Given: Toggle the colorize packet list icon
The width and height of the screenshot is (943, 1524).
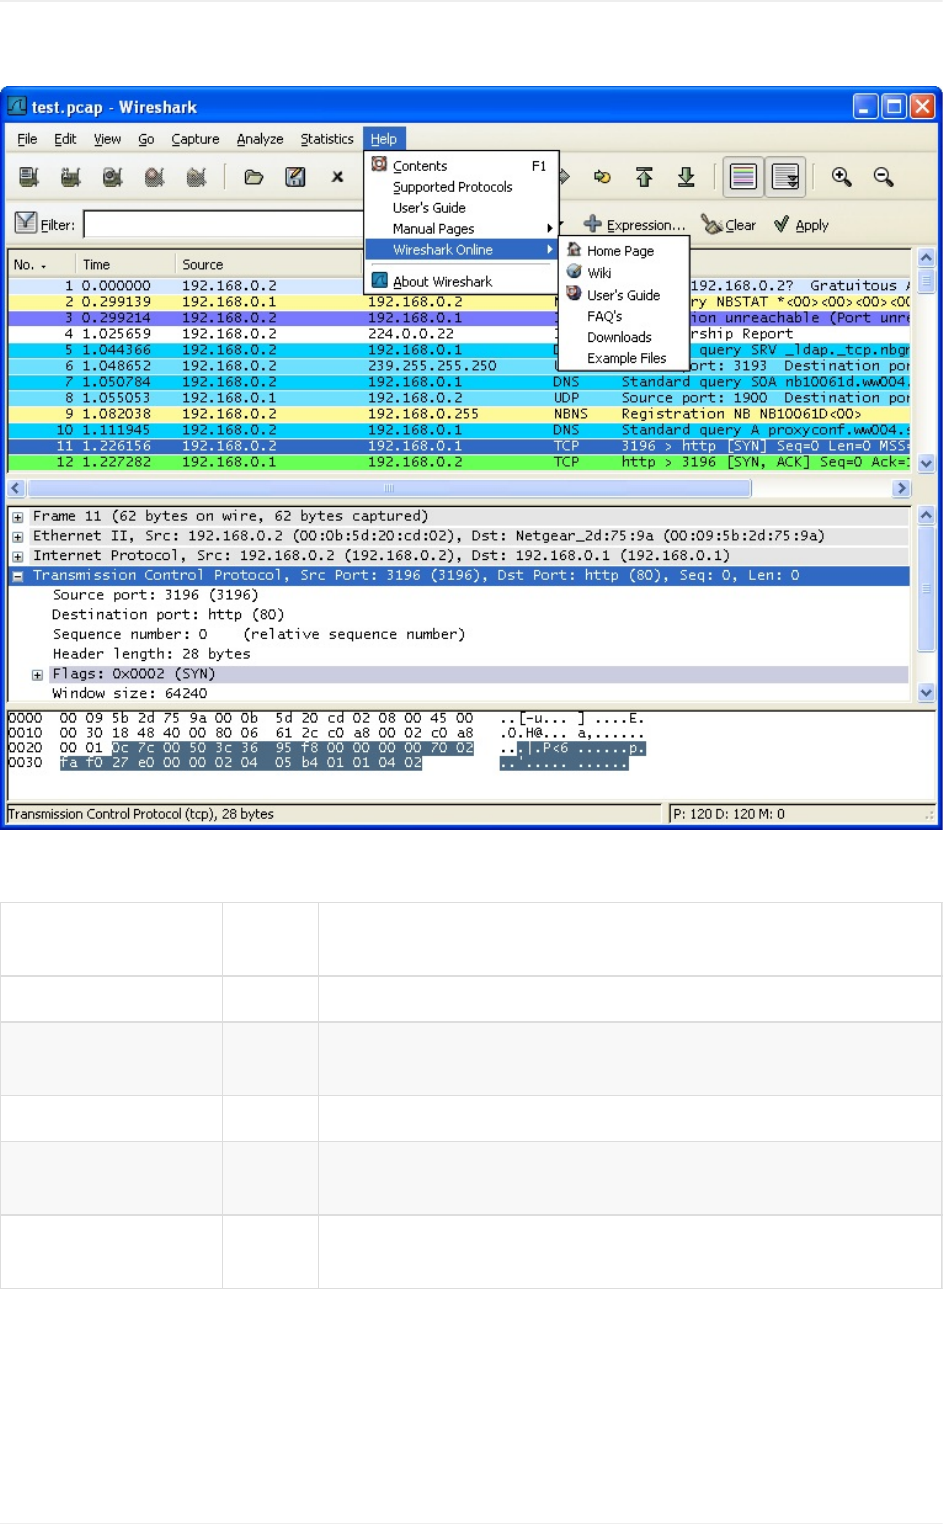Looking at the screenshot, I should pos(743,177).
